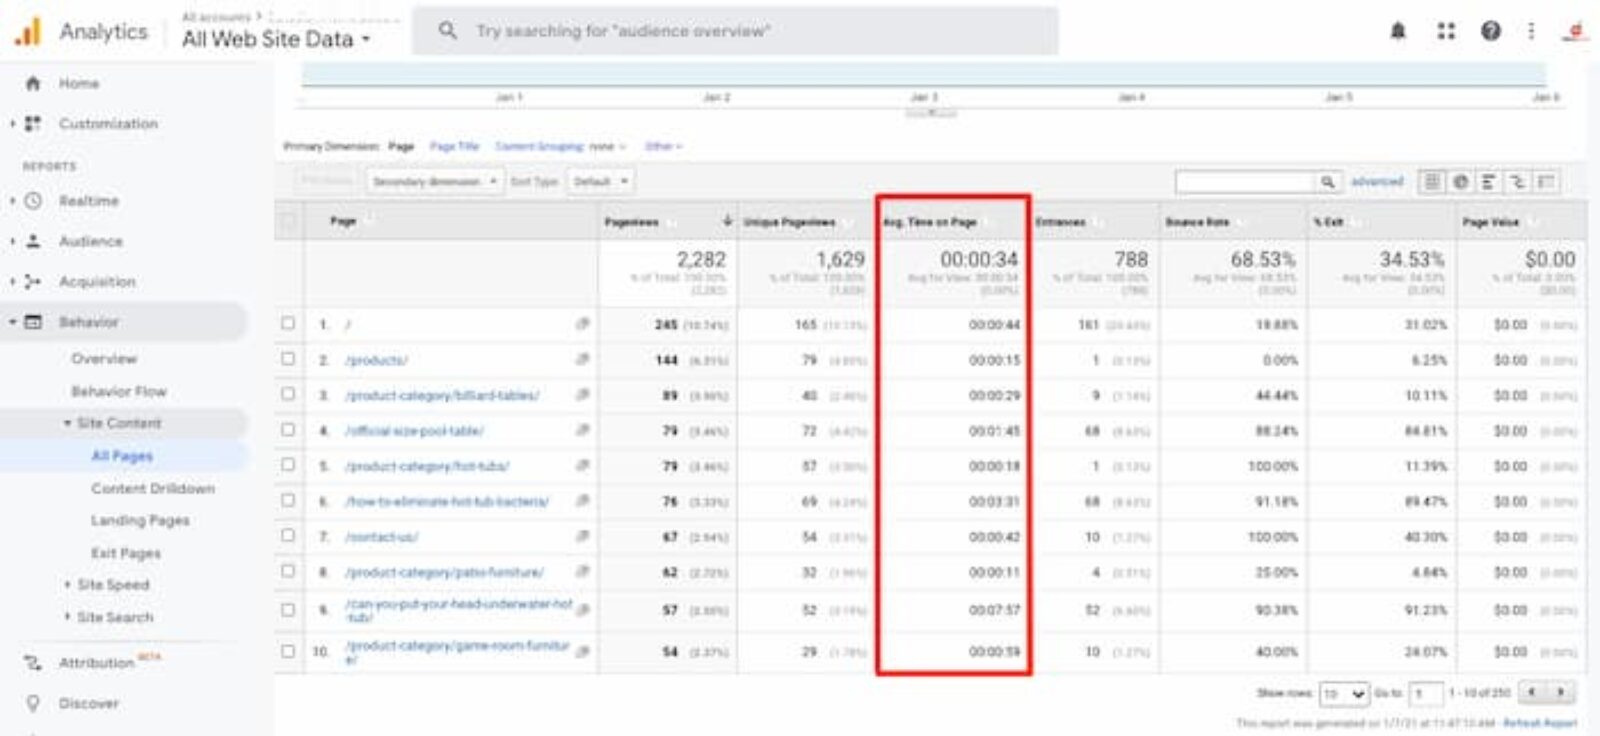Screen dimensions: 1600x736
Task: Click the account avatar in header
Action: (1574, 31)
